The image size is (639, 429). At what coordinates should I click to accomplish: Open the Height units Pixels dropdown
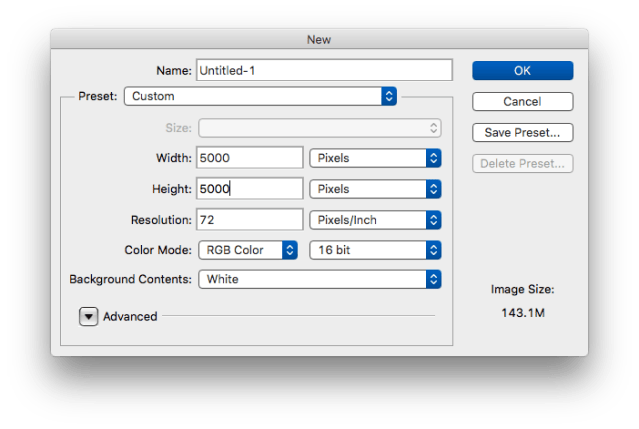click(x=375, y=189)
